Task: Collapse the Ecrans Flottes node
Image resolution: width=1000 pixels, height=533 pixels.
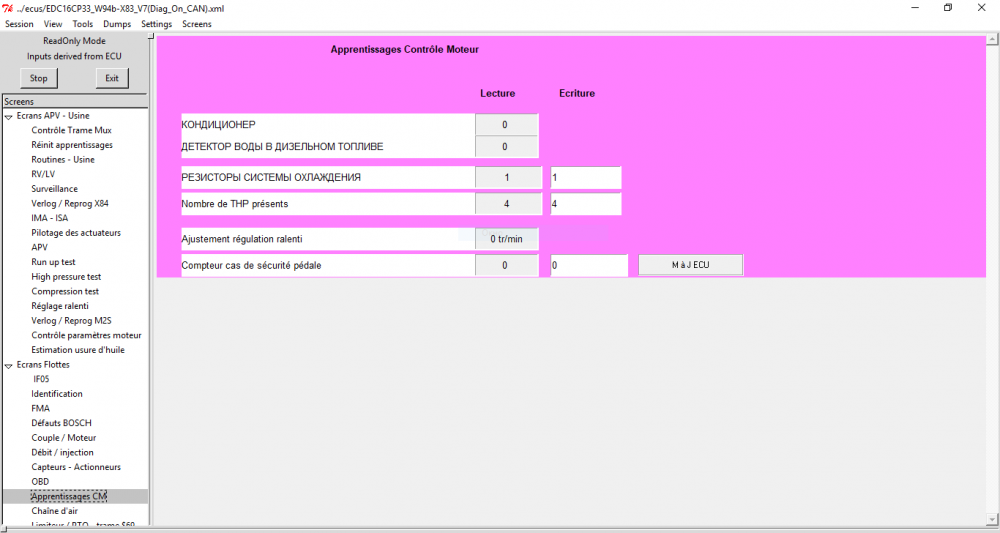Action: point(8,365)
